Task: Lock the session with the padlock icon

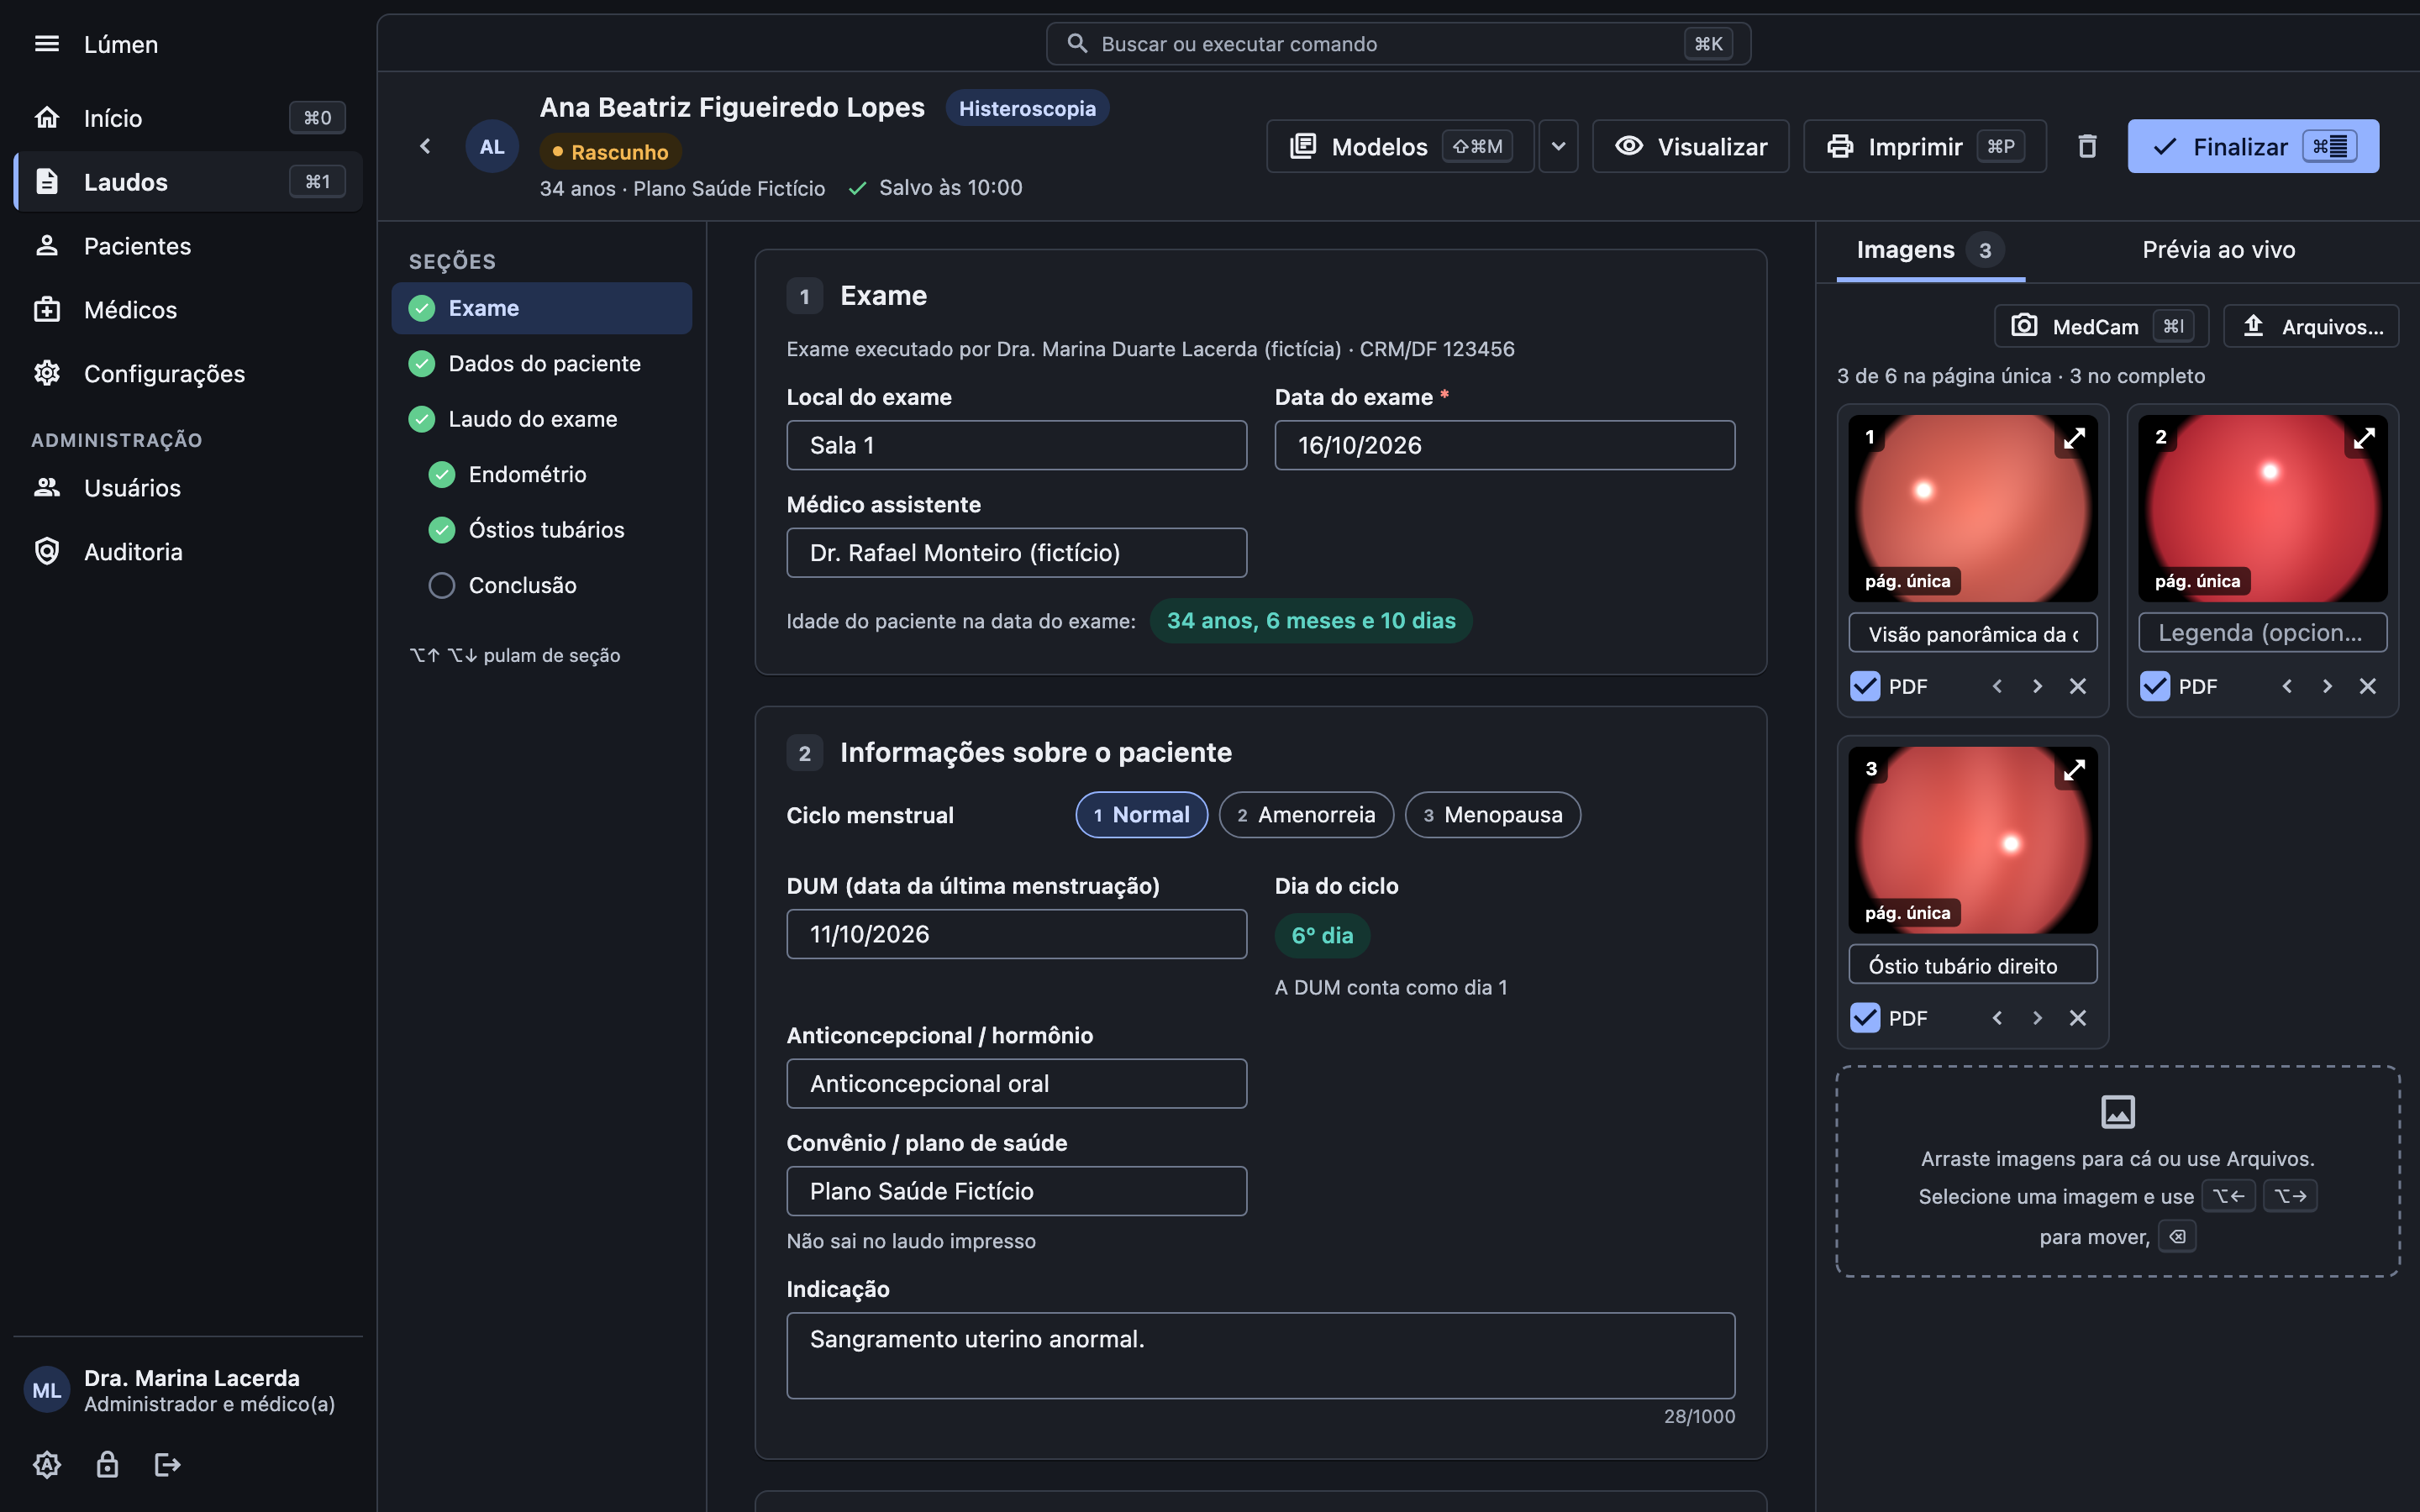Action: 107,1465
